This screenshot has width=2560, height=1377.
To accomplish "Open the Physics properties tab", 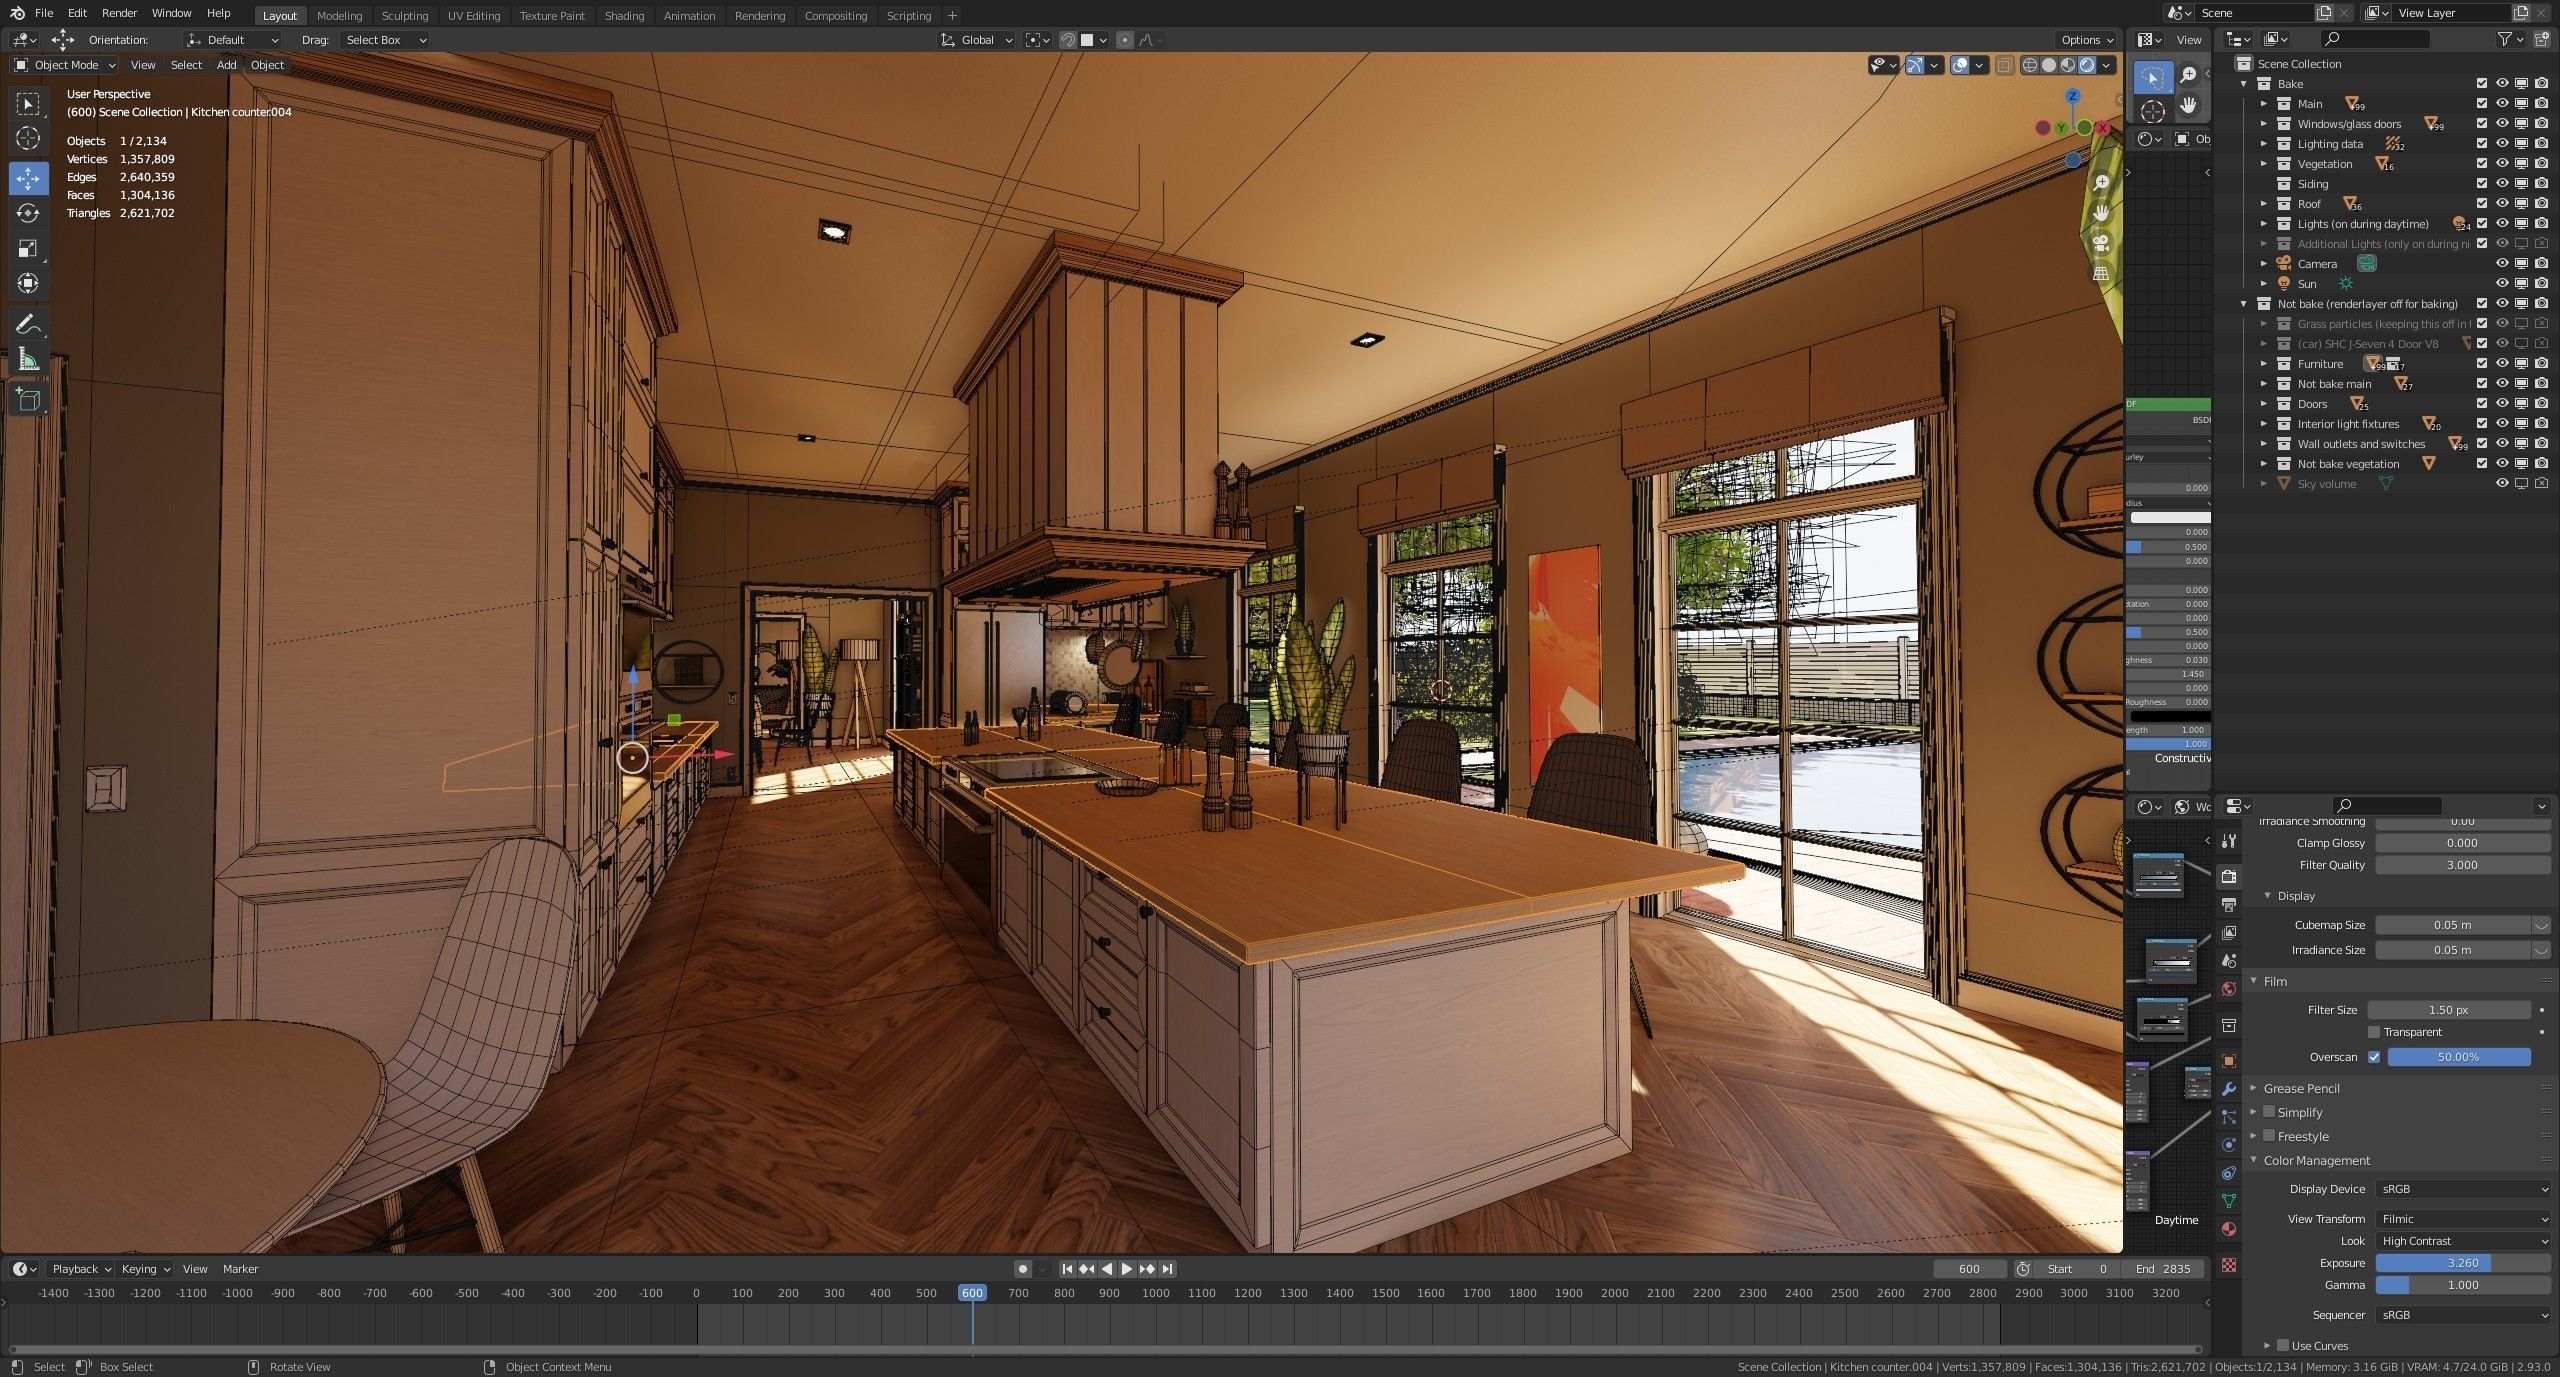I will click(2229, 1145).
